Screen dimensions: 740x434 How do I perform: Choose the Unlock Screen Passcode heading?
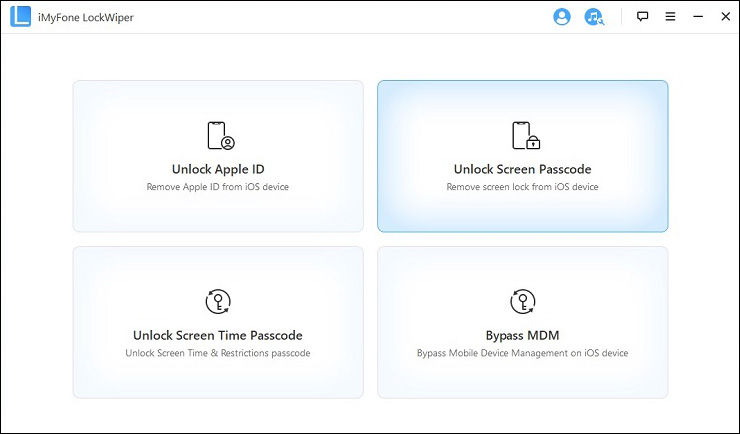(522, 169)
